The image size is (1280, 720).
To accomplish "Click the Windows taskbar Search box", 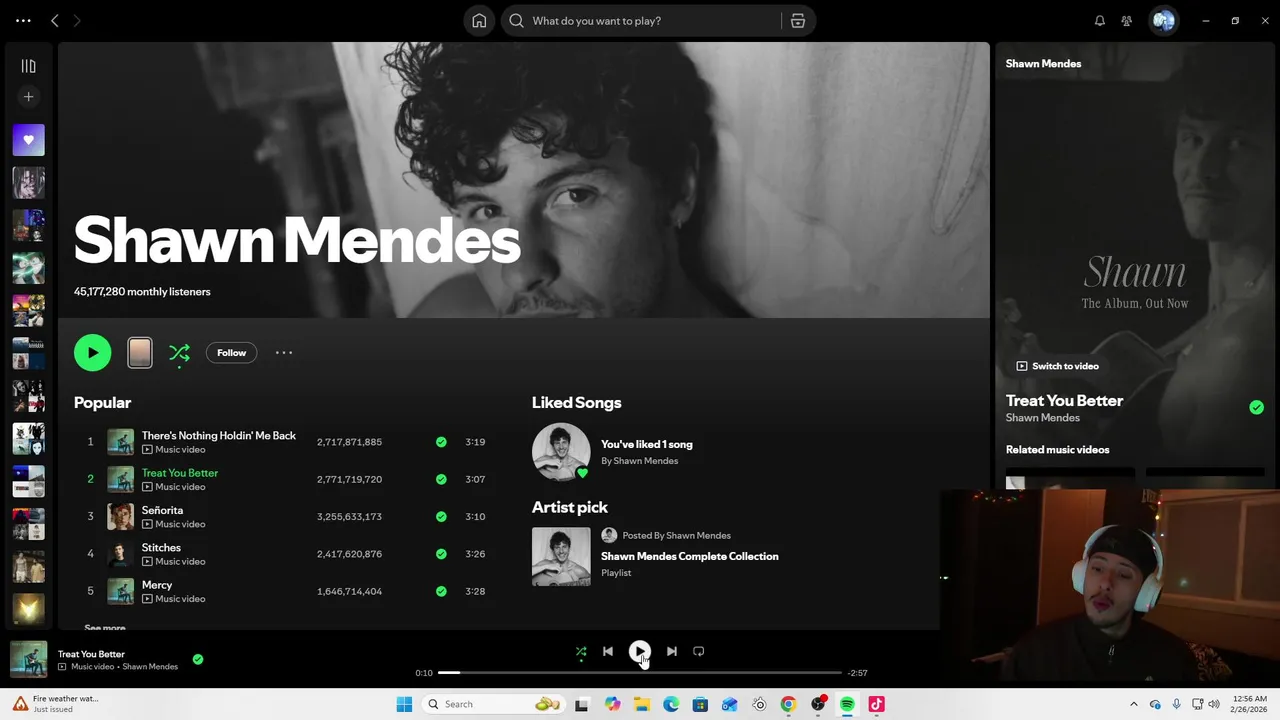I will coord(493,704).
